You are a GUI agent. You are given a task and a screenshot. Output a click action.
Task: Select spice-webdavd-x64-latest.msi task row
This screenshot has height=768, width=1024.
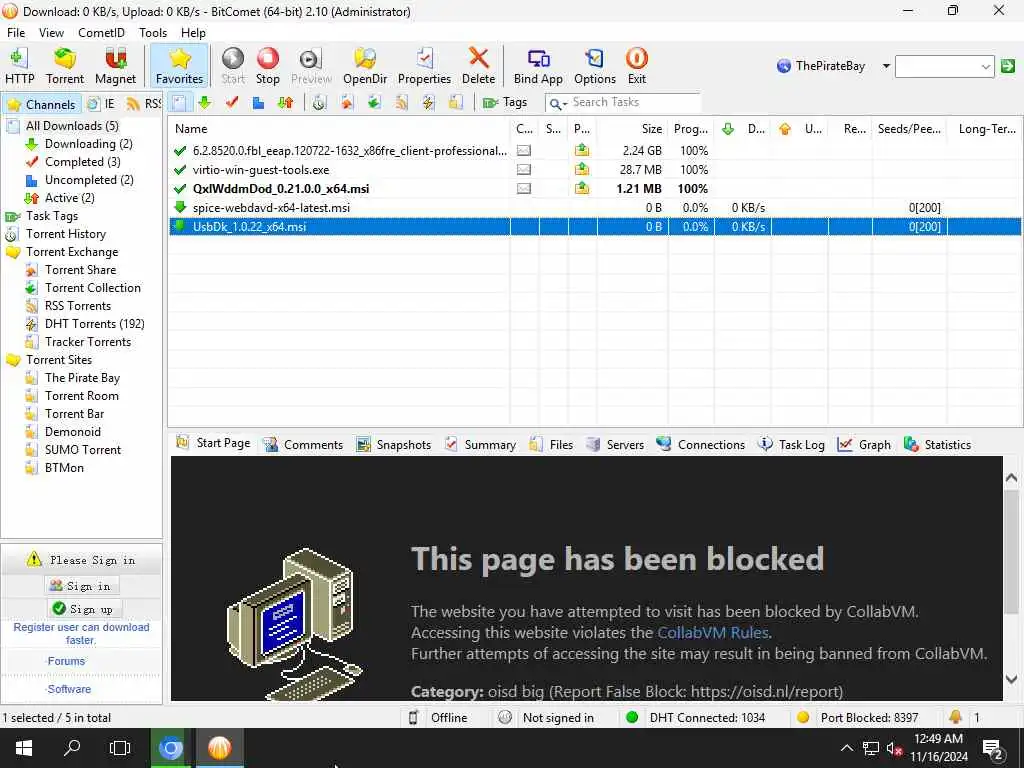click(x=594, y=208)
